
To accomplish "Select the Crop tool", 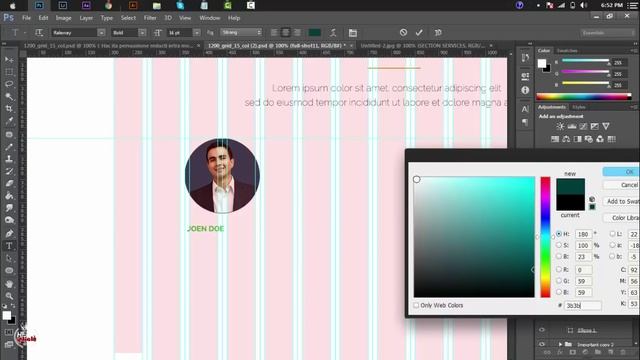I will pos(9,109).
